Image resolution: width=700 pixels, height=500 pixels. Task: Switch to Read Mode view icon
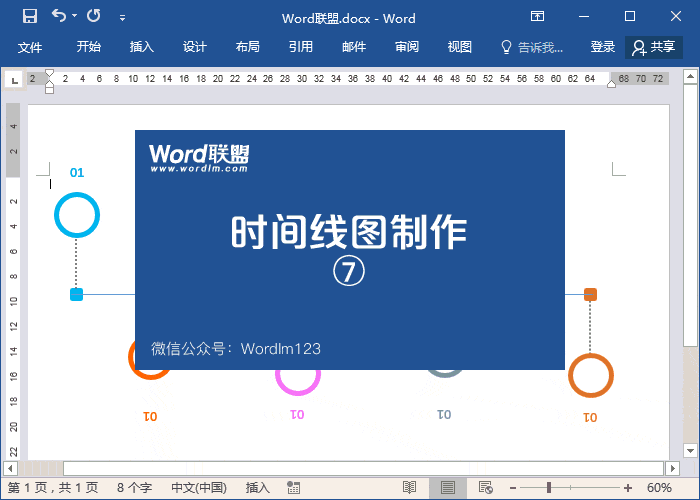coord(409,488)
